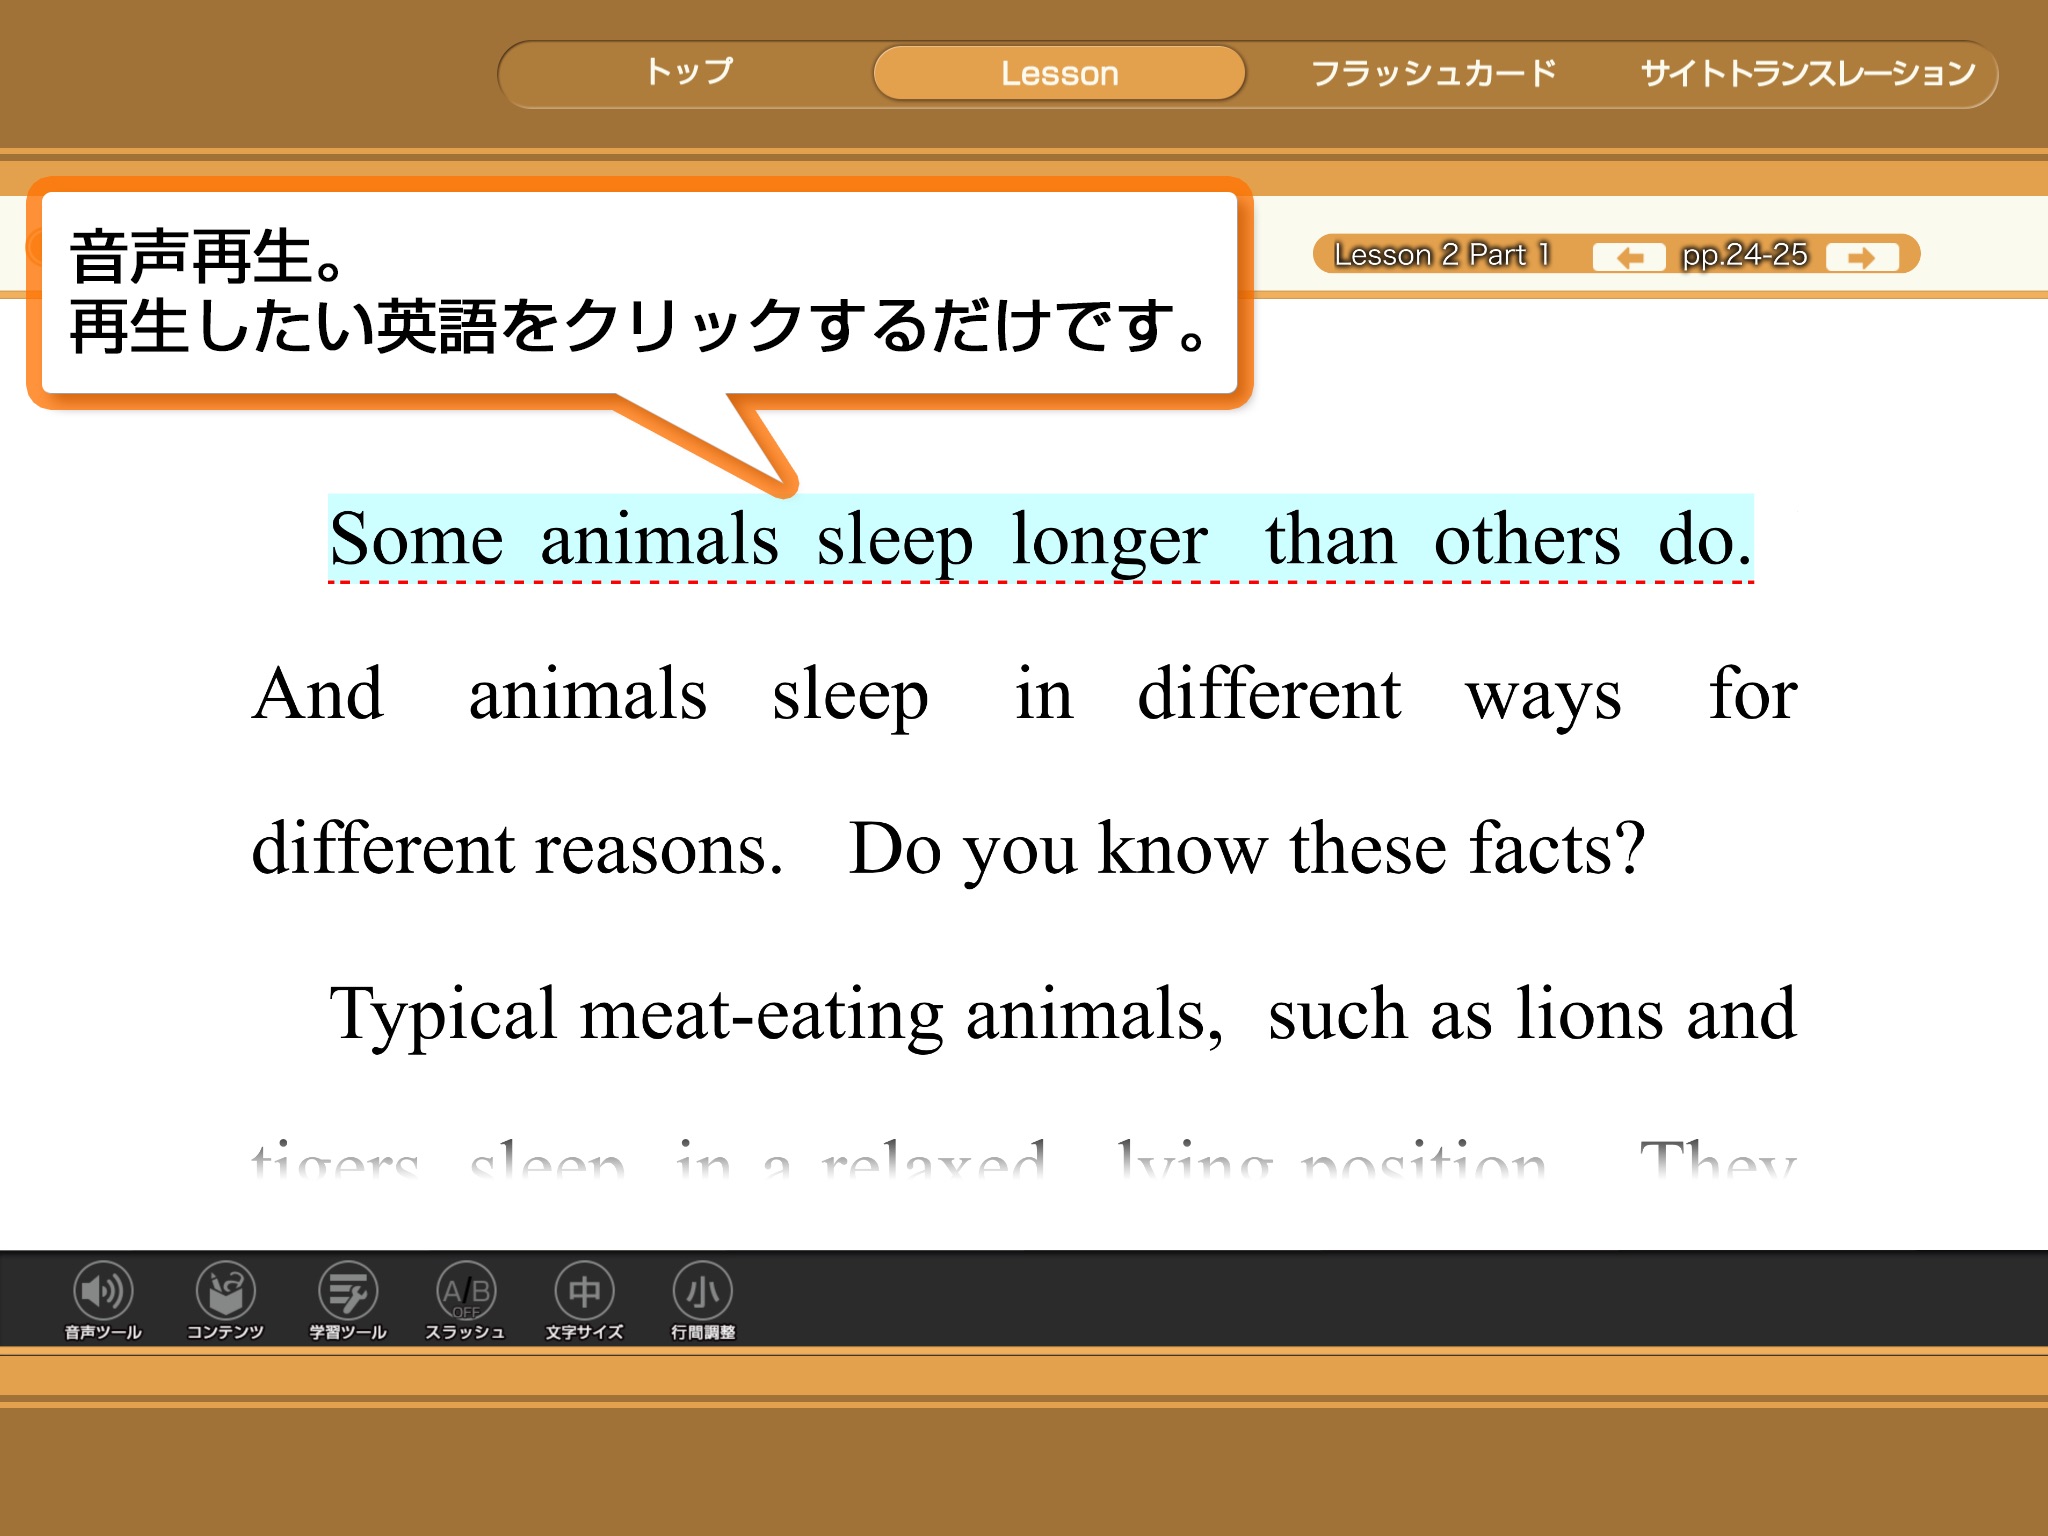The width and height of the screenshot is (2048, 1536).
Task: Select the Lesson tab
Action: pyautogui.click(x=1059, y=73)
